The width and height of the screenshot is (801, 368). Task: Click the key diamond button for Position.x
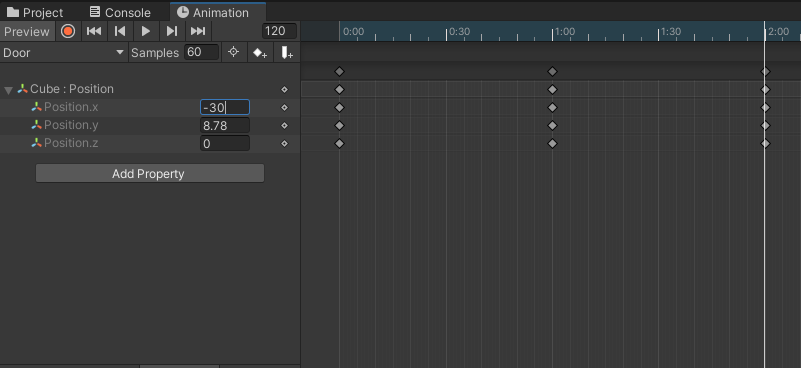285,108
